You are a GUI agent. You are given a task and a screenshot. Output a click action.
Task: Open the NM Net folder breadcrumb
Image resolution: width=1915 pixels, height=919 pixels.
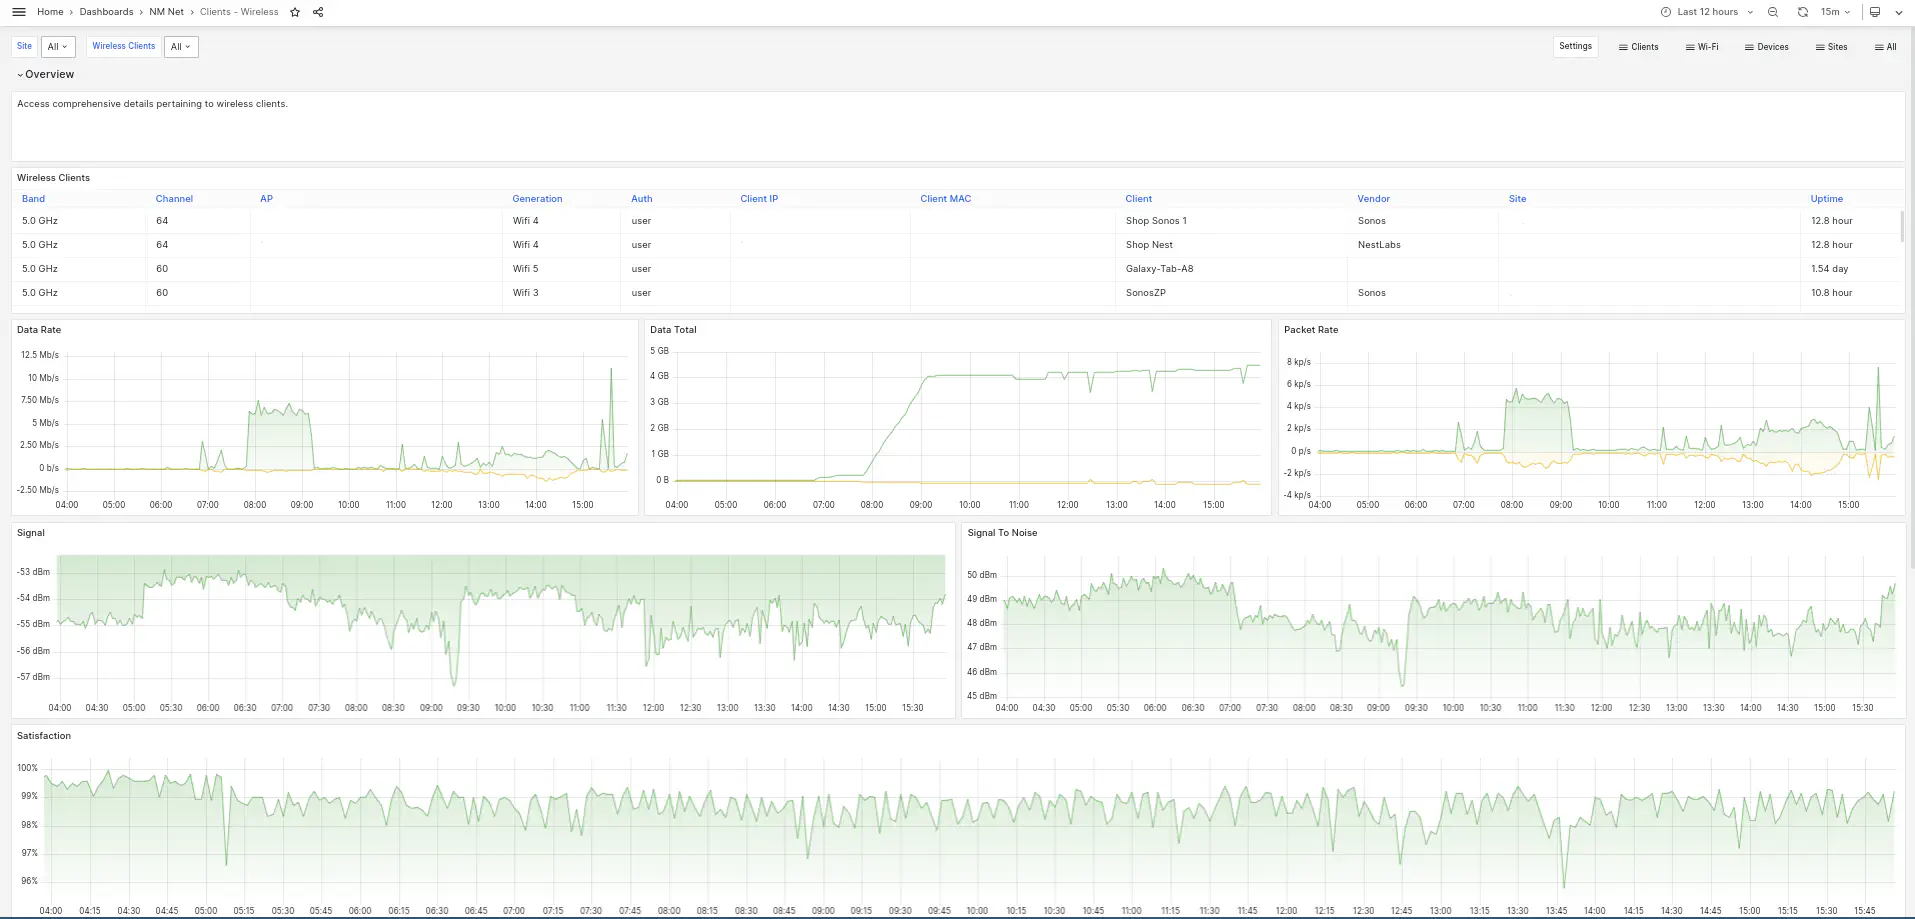[167, 12]
